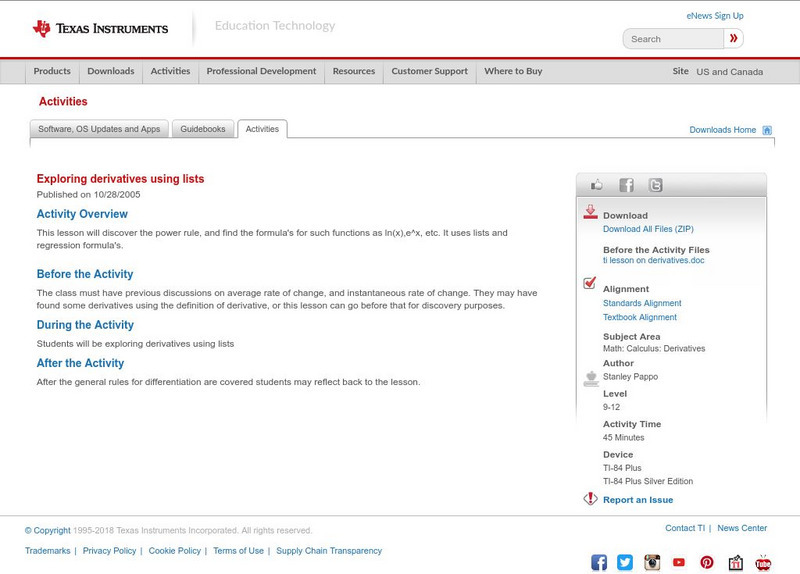Image resolution: width=800 pixels, height=574 pixels.
Task: Click the During the Activity heading
Action: (x=85, y=325)
